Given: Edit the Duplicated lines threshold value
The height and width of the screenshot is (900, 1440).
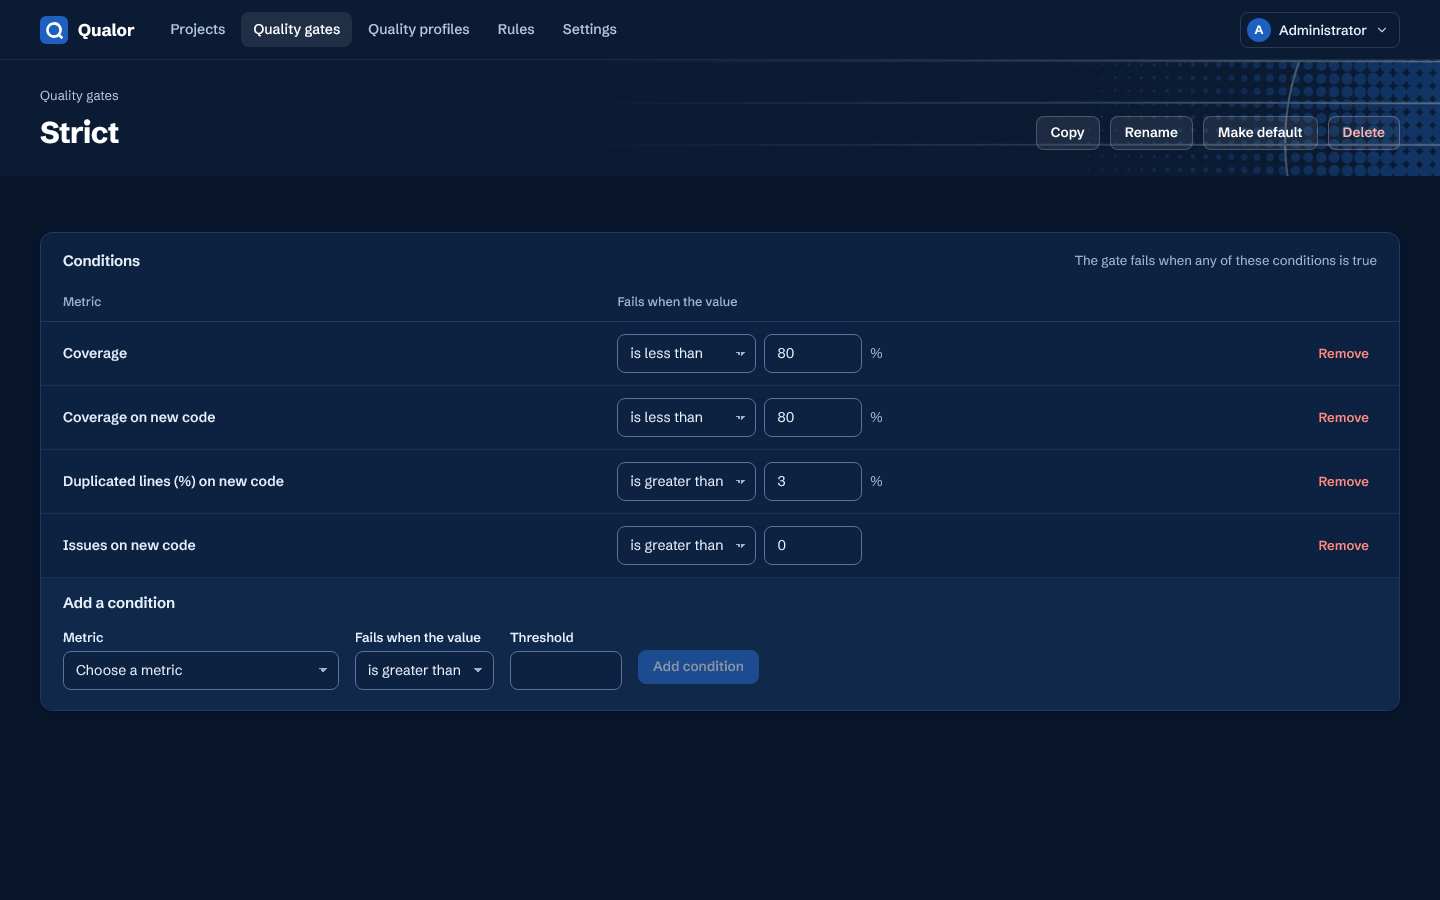Looking at the screenshot, I should [813, 481].
